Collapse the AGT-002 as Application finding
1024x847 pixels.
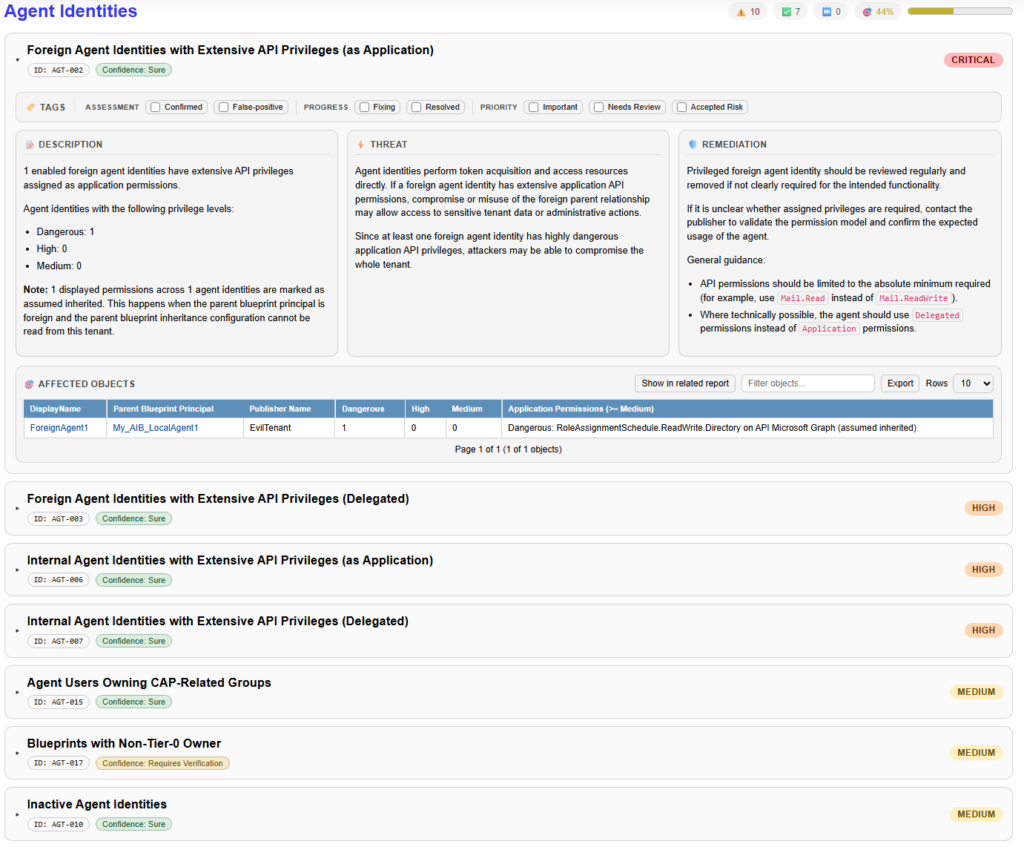point(17,60)
